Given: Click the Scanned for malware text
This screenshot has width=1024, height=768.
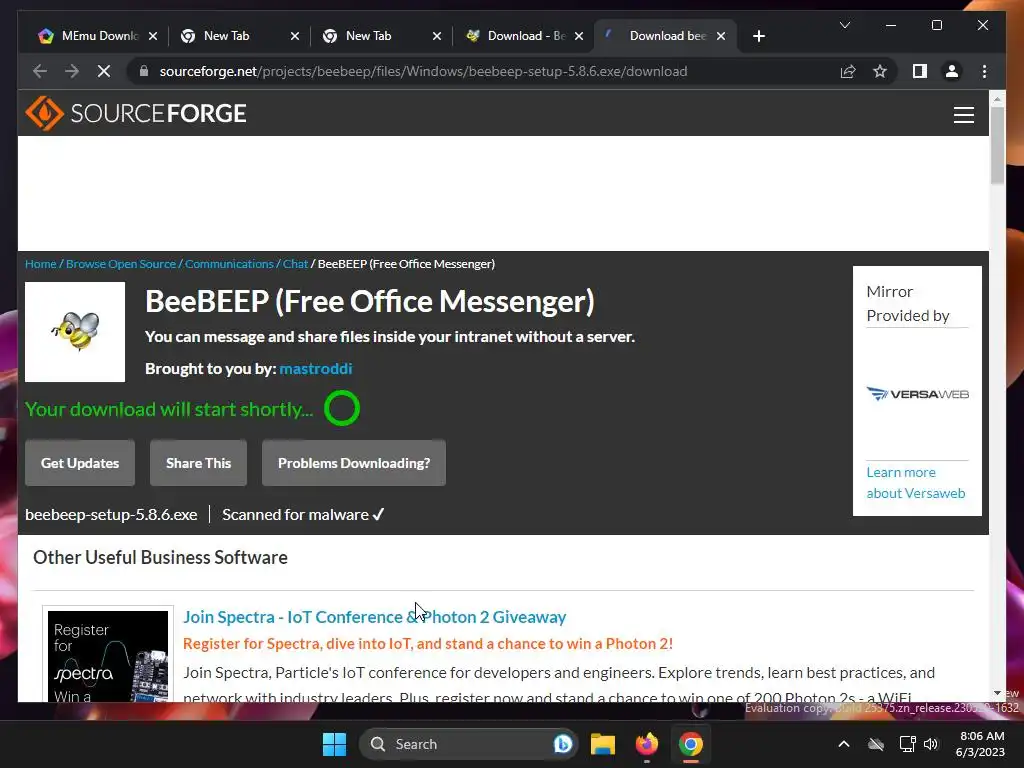Looking at the screenshot, I should pos(303,515).
